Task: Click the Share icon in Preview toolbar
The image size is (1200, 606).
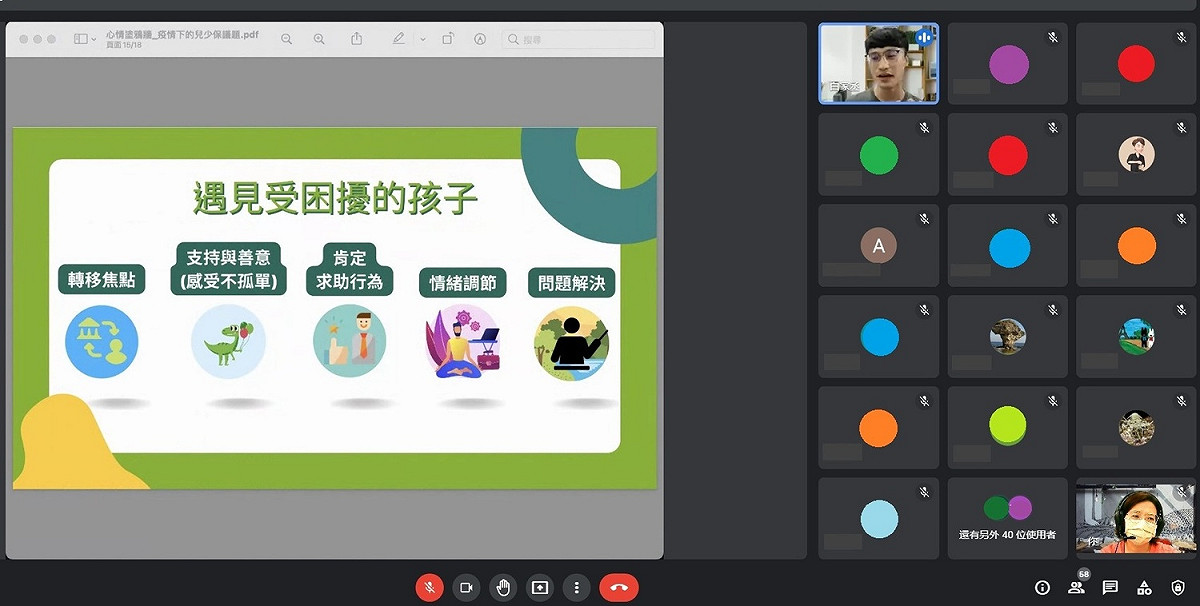Action: pos(357,39)
